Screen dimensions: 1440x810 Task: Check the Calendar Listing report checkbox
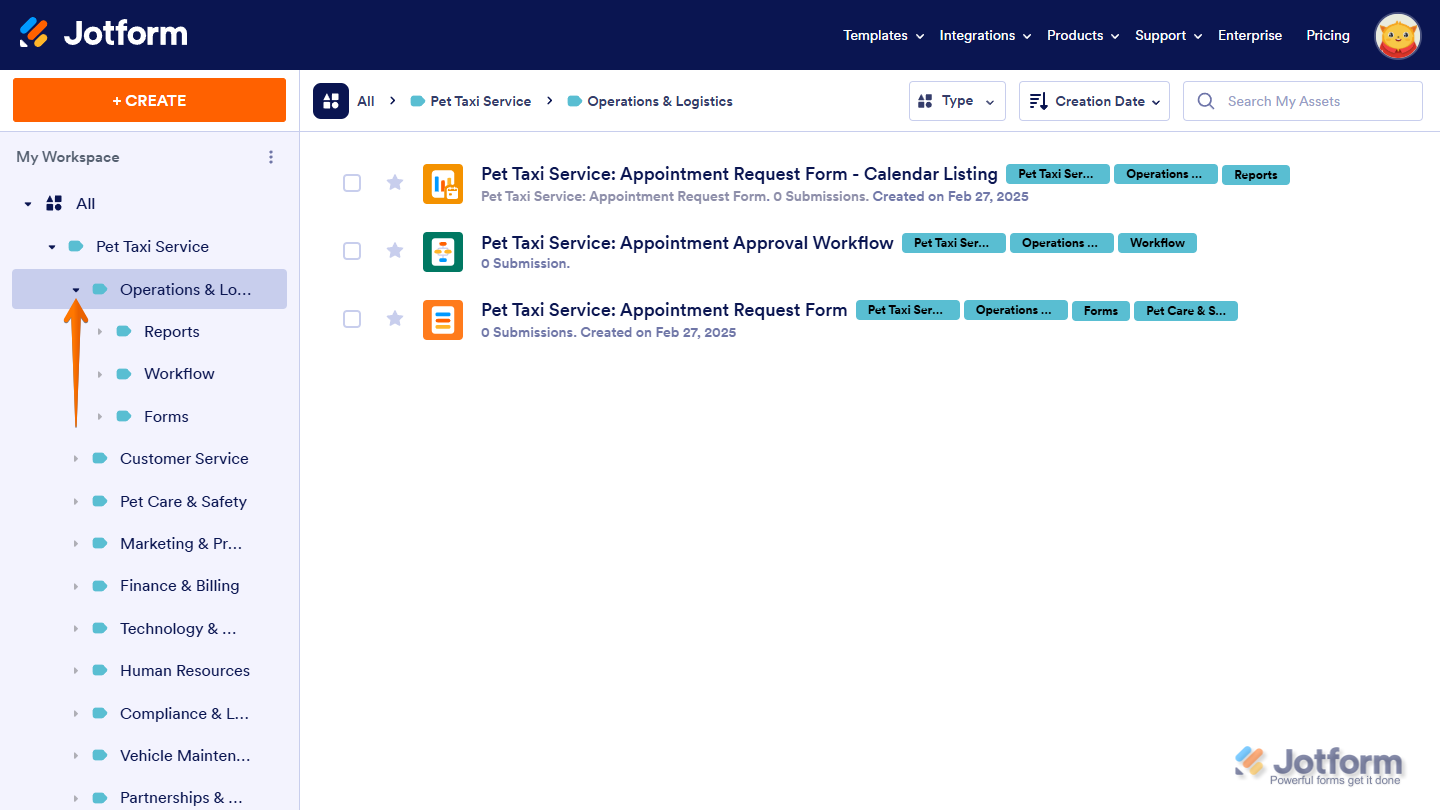(x=352, y=183)
